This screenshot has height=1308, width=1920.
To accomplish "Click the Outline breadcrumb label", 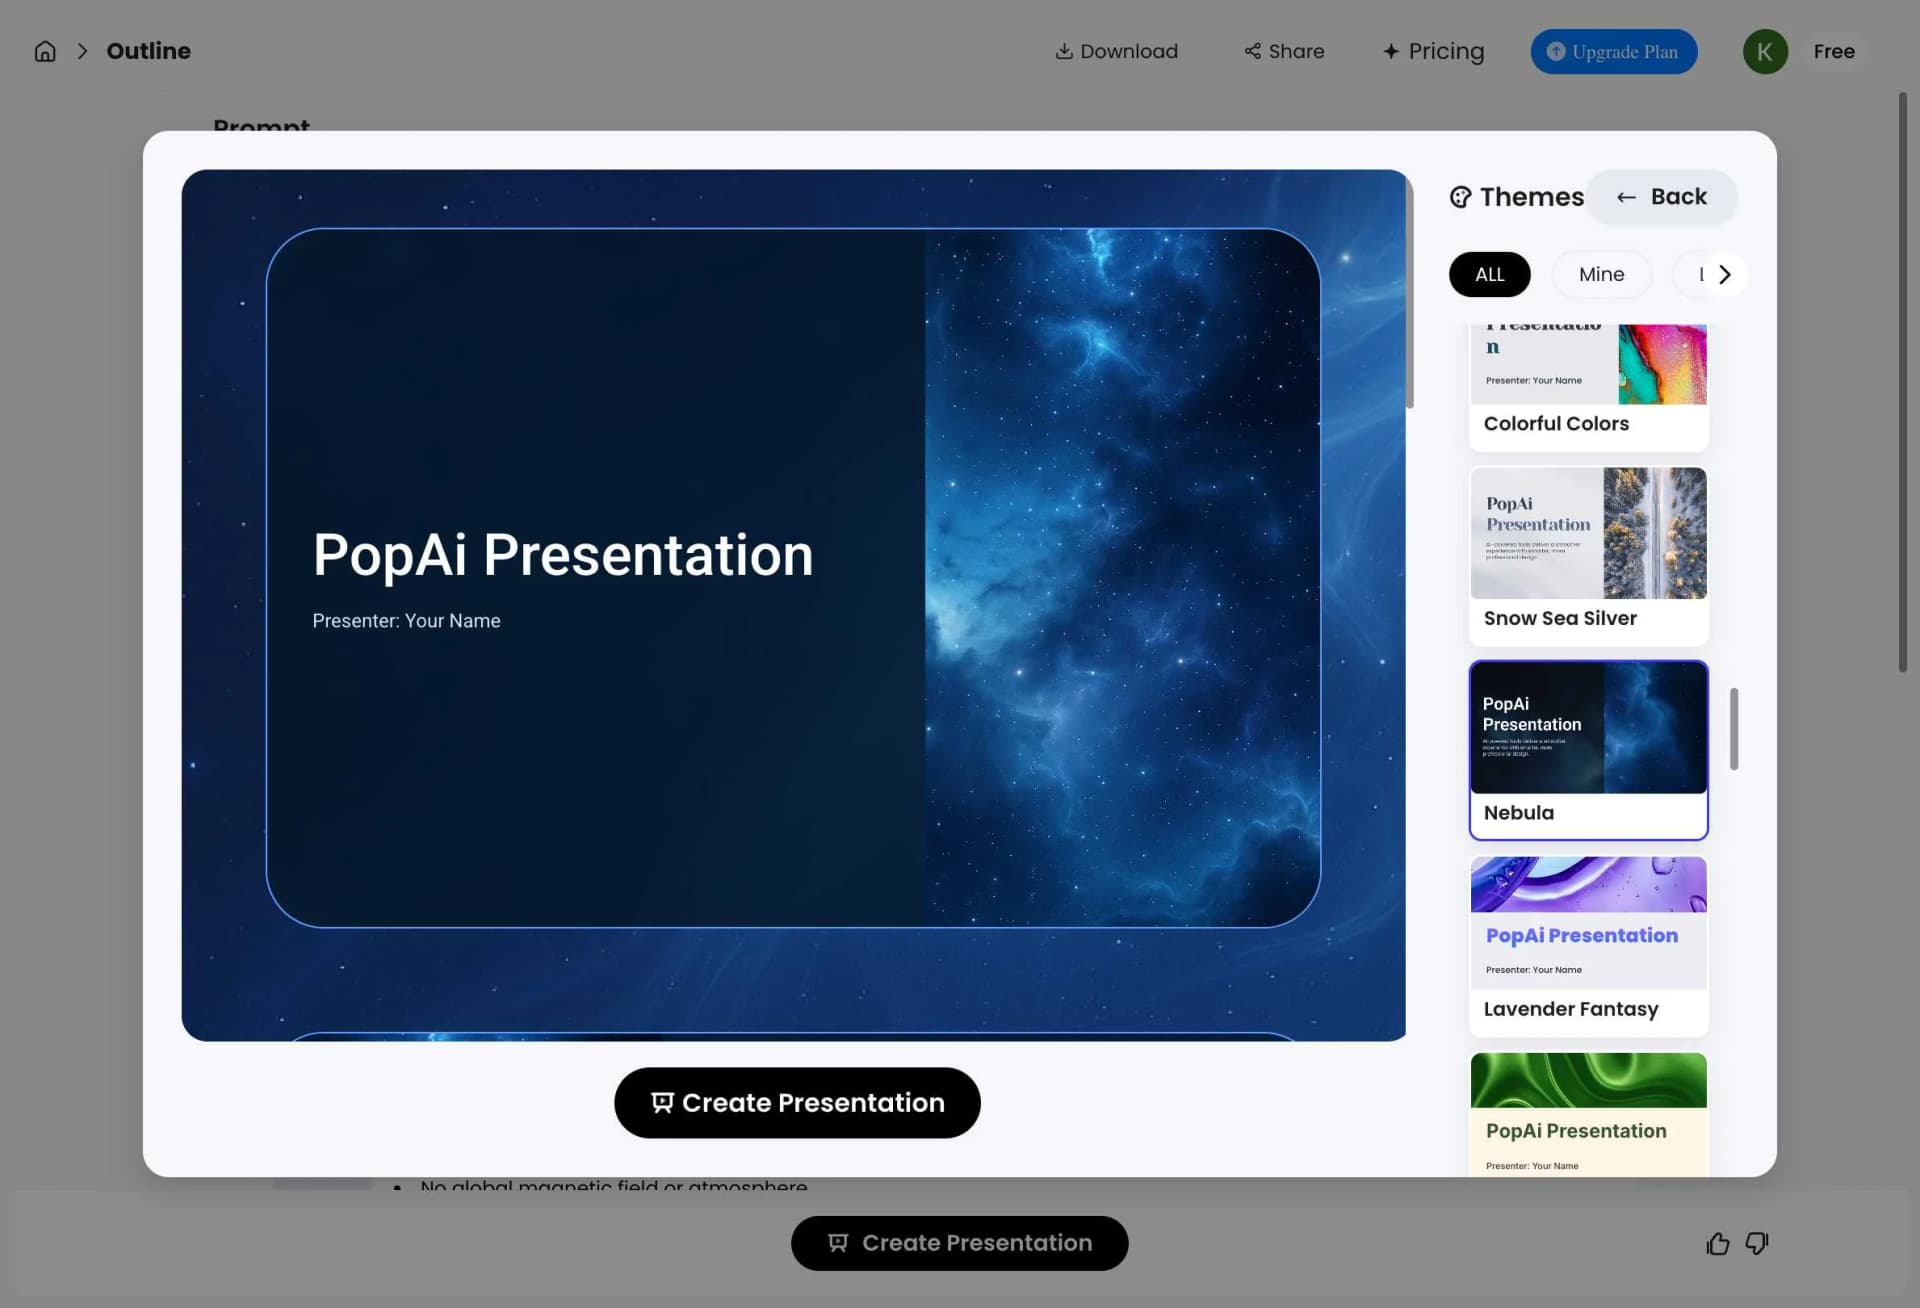I will pos(148,51).
